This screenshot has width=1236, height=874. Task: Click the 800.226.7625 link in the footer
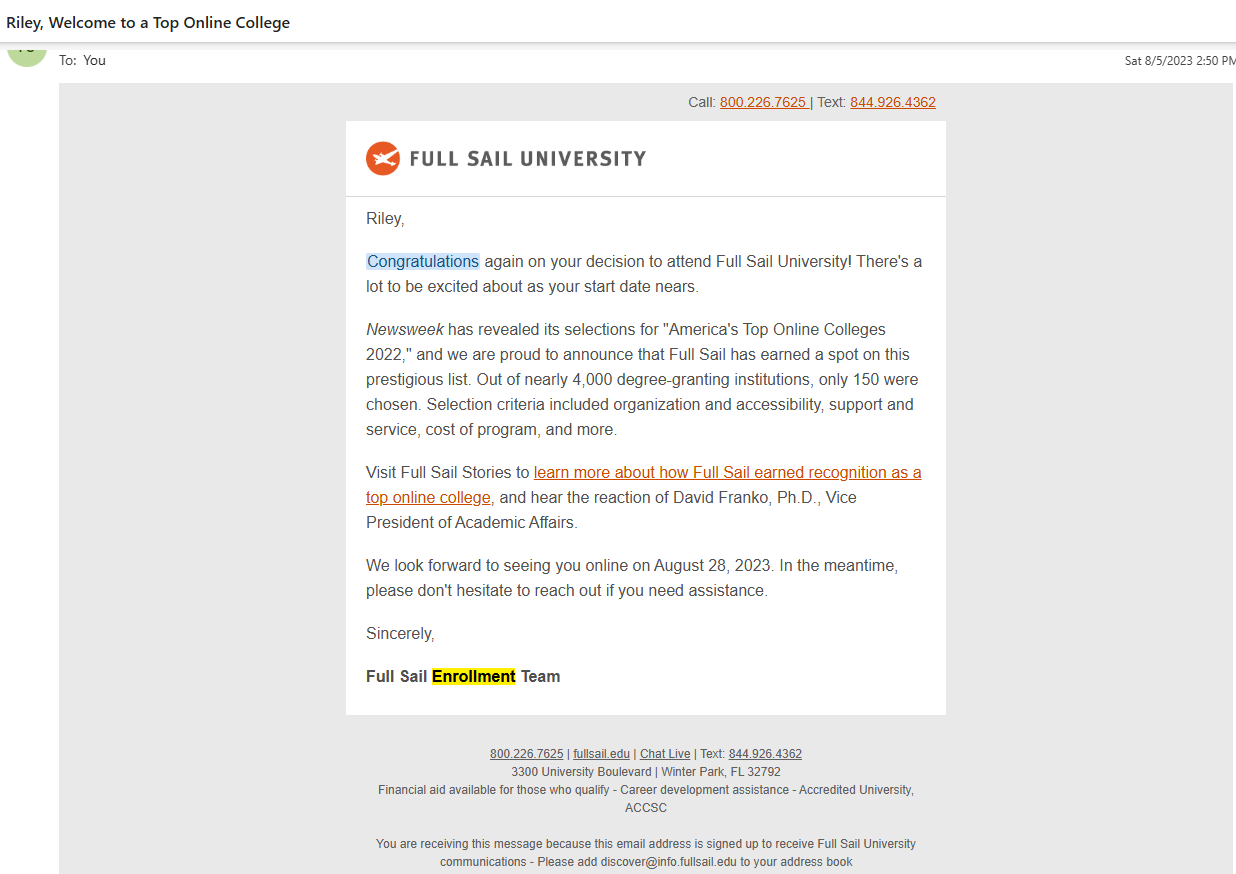(526, 754)
